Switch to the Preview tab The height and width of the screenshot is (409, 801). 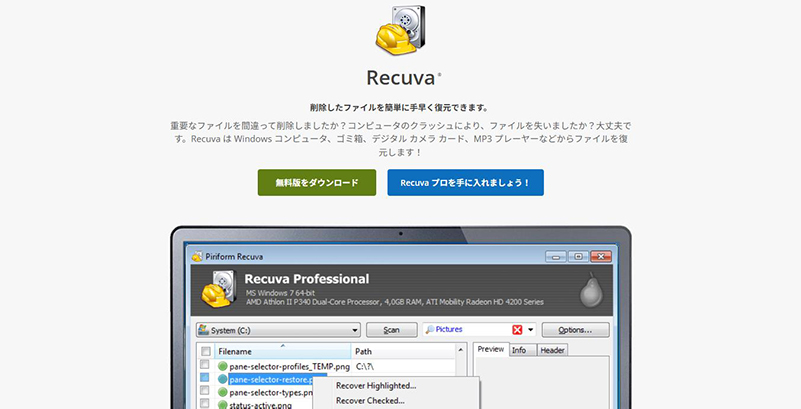[x=490, y=350]
